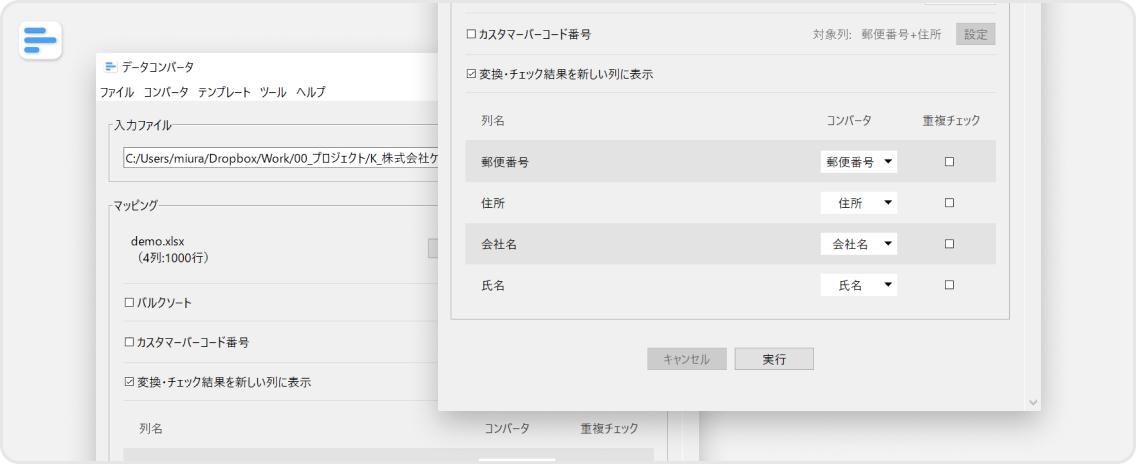Check 重複チェック for 住所 row
This screenshot has height=464, width=1136.
click(x=949, y=203)
